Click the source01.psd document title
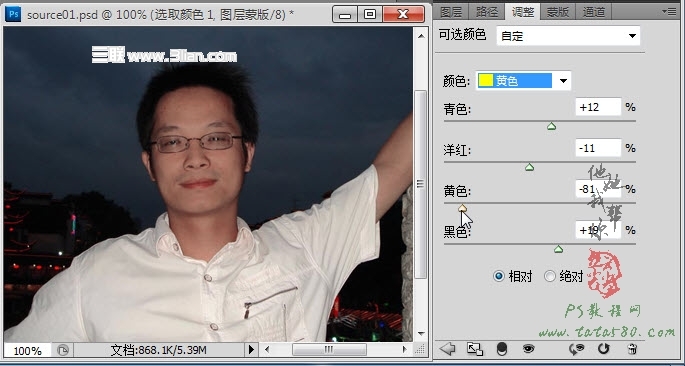This screenshot has width=685, height=366. tap(160, 15)
